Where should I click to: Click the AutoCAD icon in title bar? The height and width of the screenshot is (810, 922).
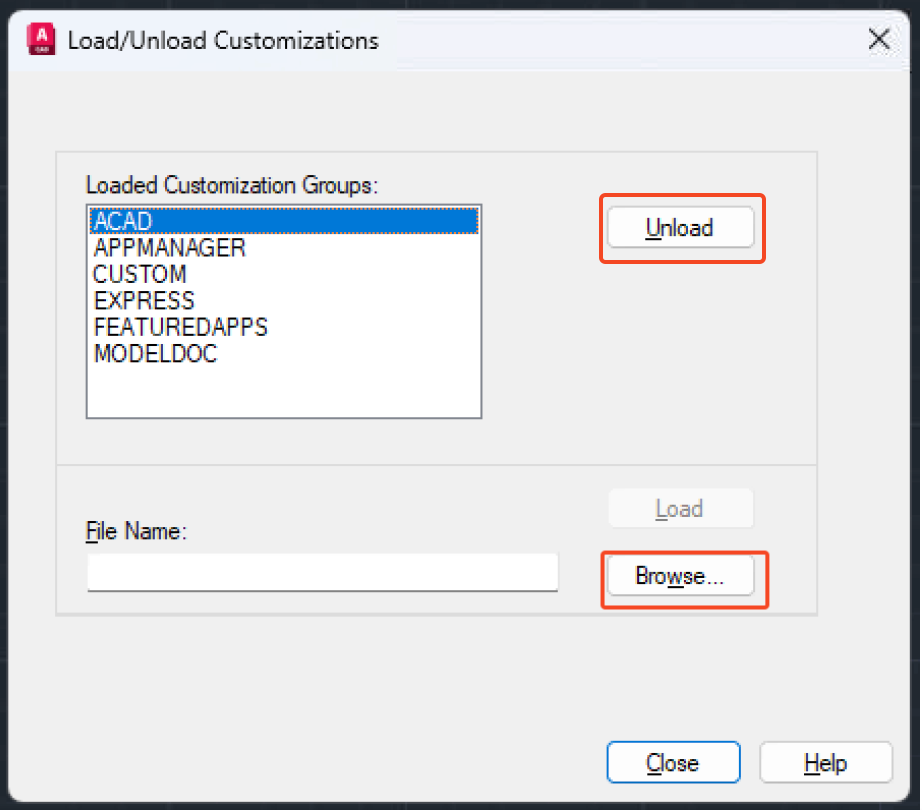pos(41,40)
